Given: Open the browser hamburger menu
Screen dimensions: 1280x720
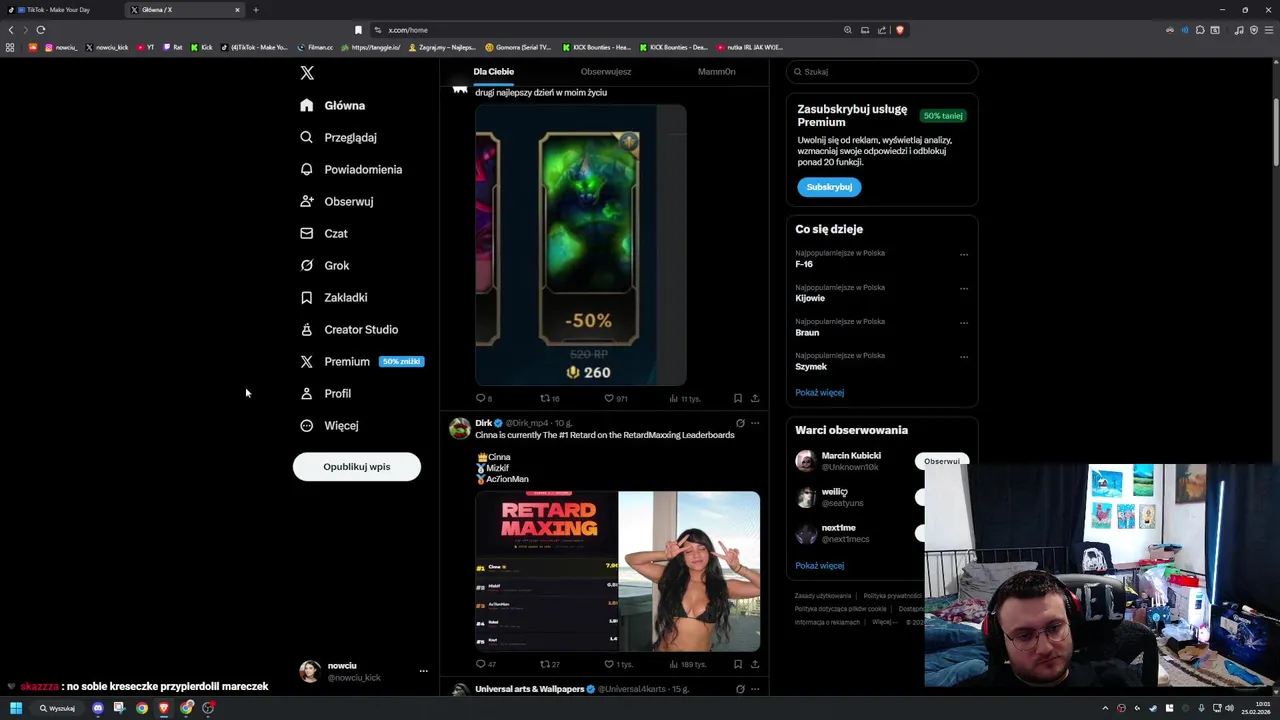Looking at the screenshot, I should (1269, 30).
